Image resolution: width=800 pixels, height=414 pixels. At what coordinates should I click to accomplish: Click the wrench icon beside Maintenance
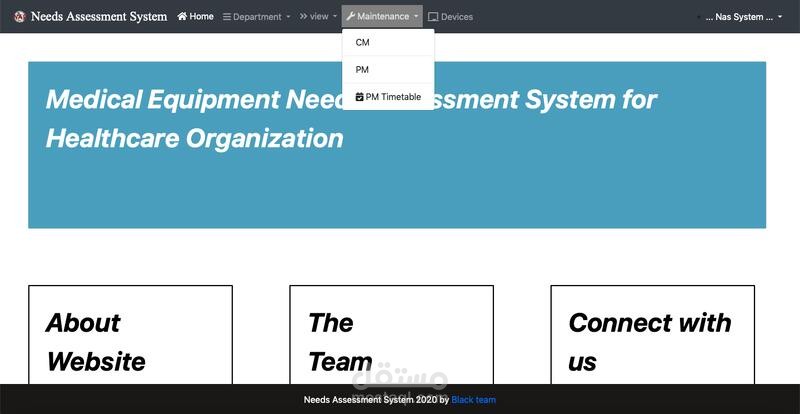[x=351, y=16]
